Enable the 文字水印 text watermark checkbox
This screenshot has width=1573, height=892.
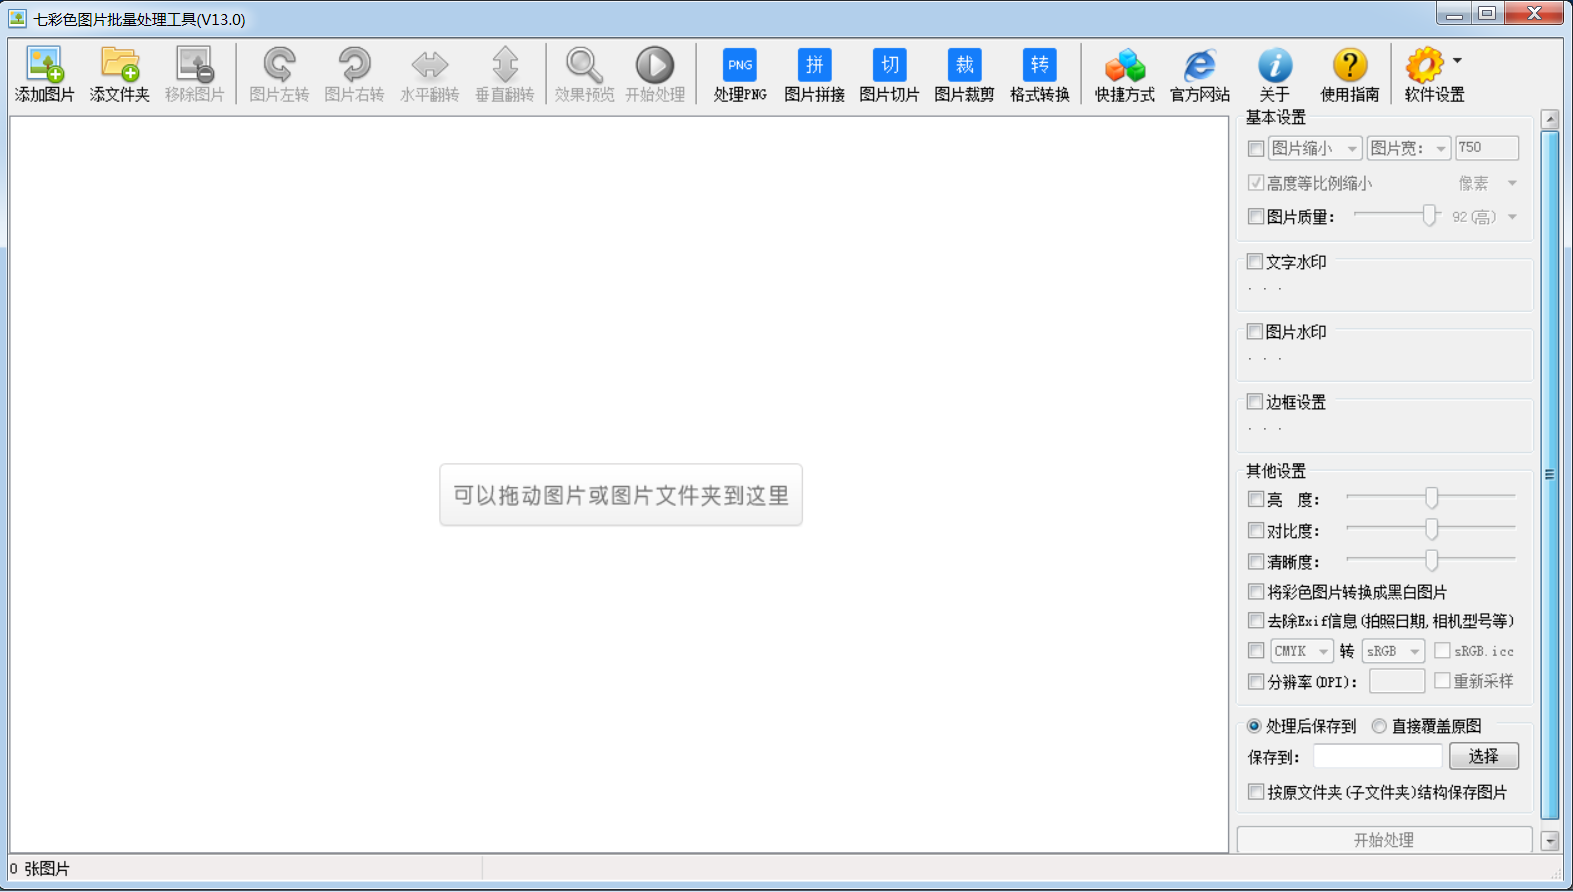(x=1255, y=262)
